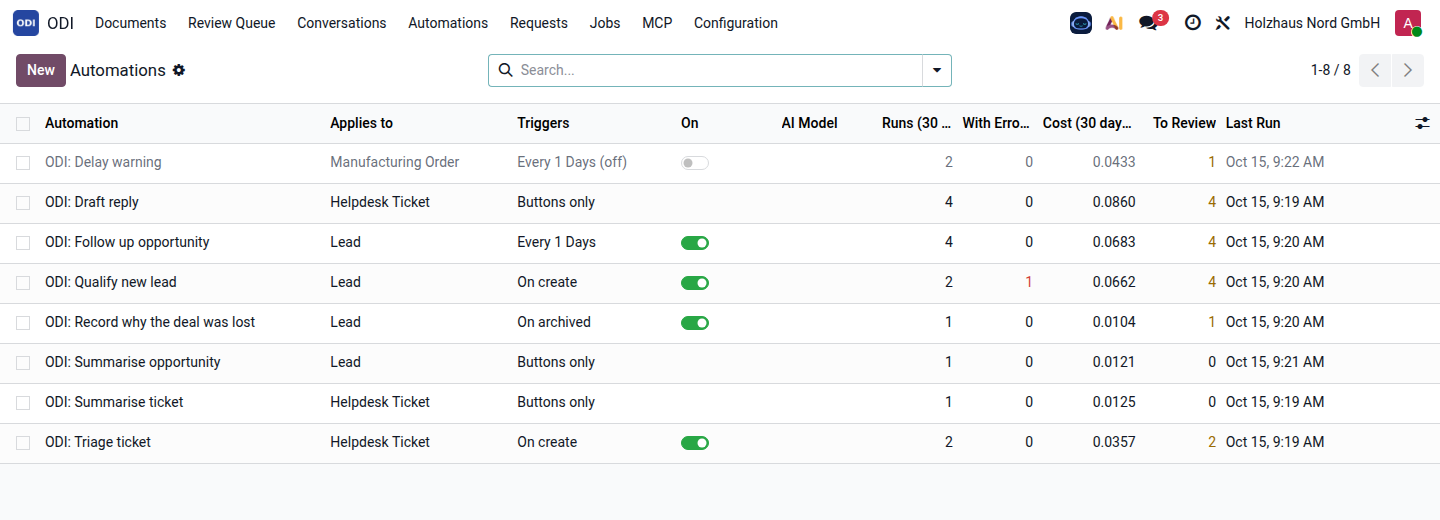Screen dimensions: 1440x520
Task: Sort by the Applies to column header
Action: 362,123
